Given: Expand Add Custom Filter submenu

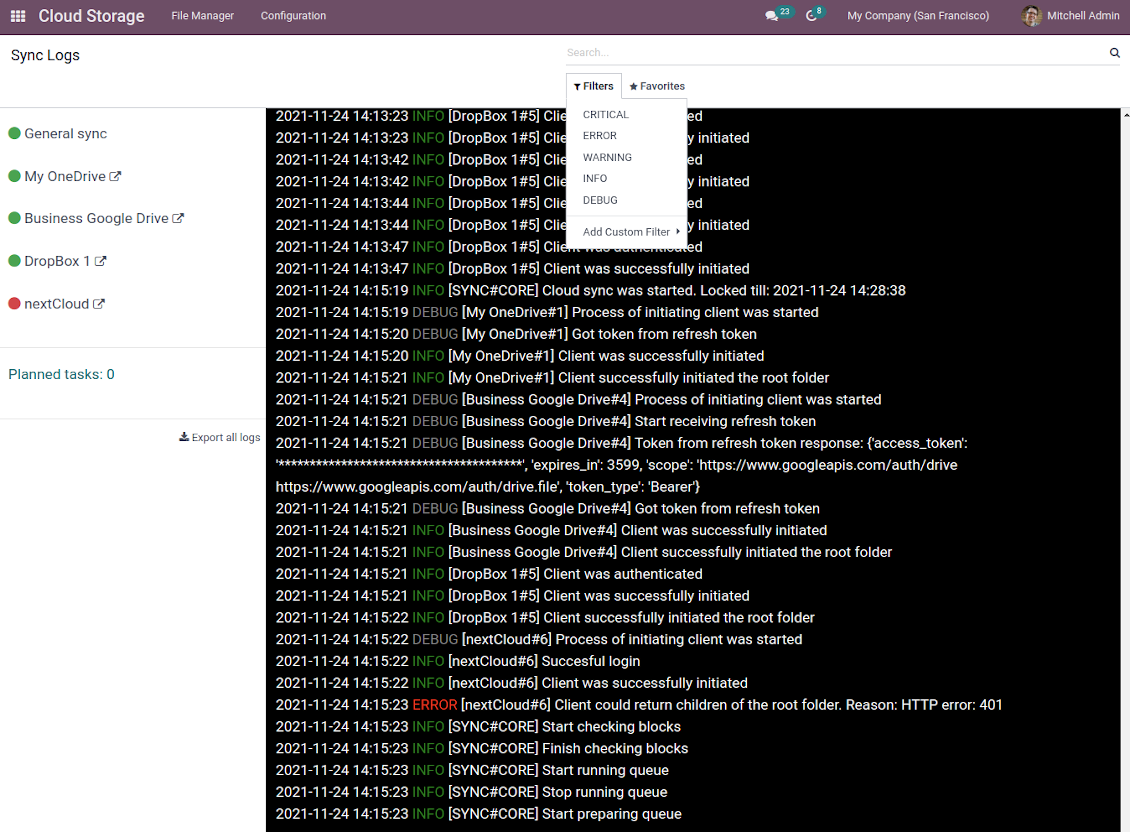Looking at the screenshot, I should click(x=631, y=231).
